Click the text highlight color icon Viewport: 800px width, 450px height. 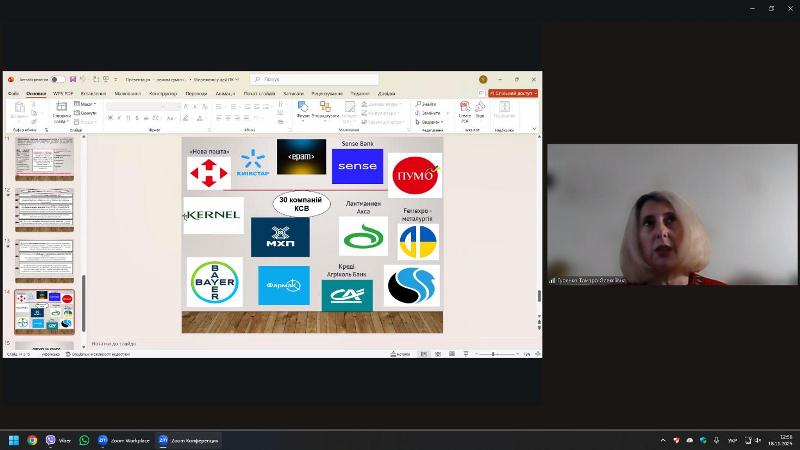point(186,118)
